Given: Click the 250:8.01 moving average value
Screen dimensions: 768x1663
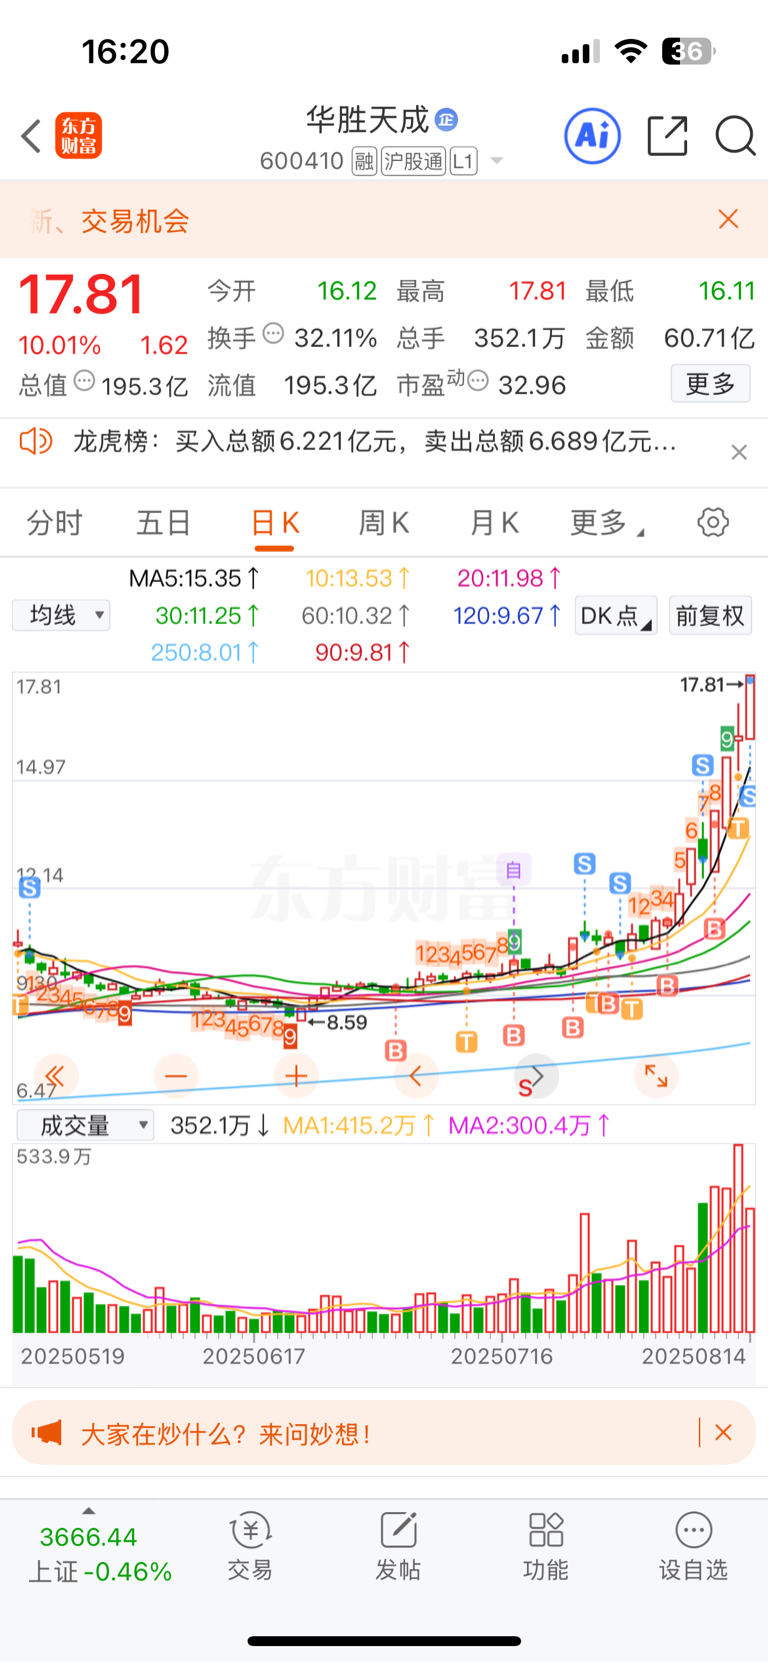Looking at the screenshot, I should point(205,653).
